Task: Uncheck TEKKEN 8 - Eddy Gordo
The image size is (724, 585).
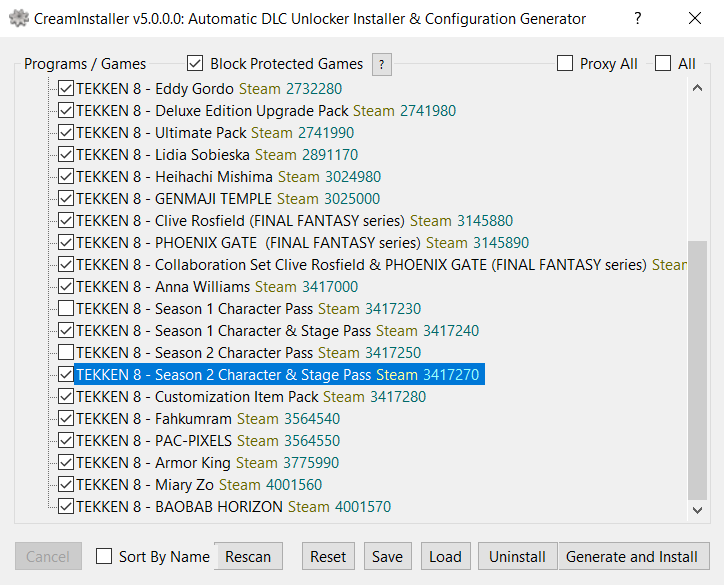Action: click(x=66, y=89)
